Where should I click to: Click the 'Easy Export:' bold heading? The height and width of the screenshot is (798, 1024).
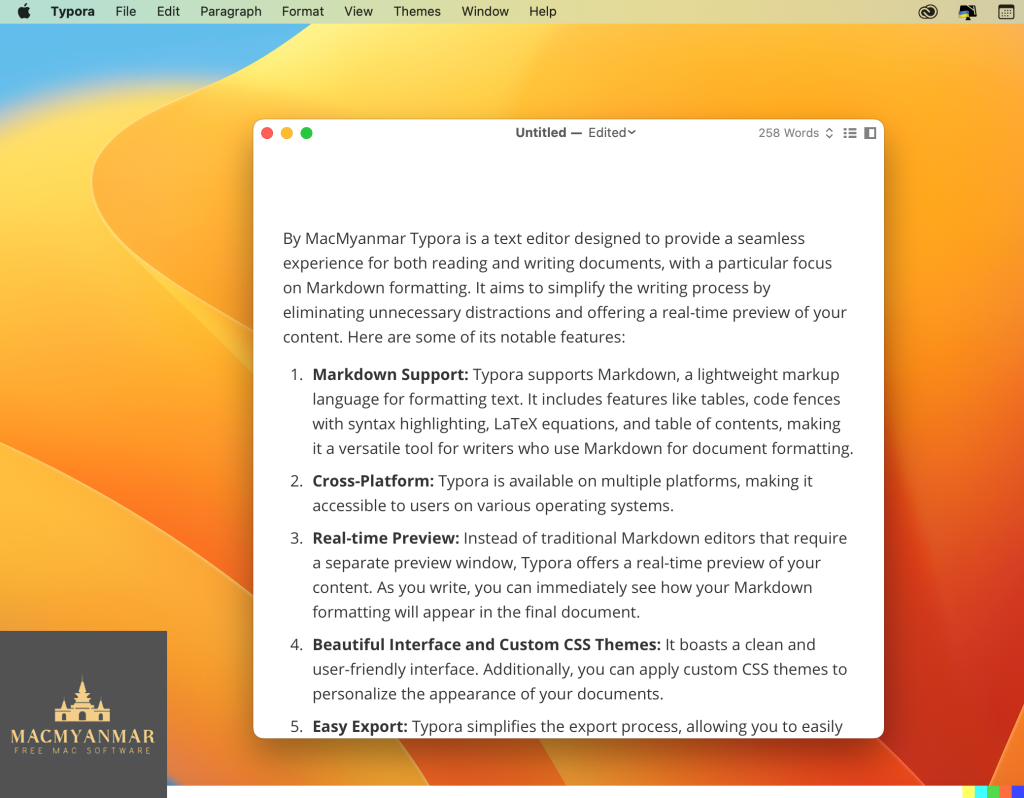[360, 727]
